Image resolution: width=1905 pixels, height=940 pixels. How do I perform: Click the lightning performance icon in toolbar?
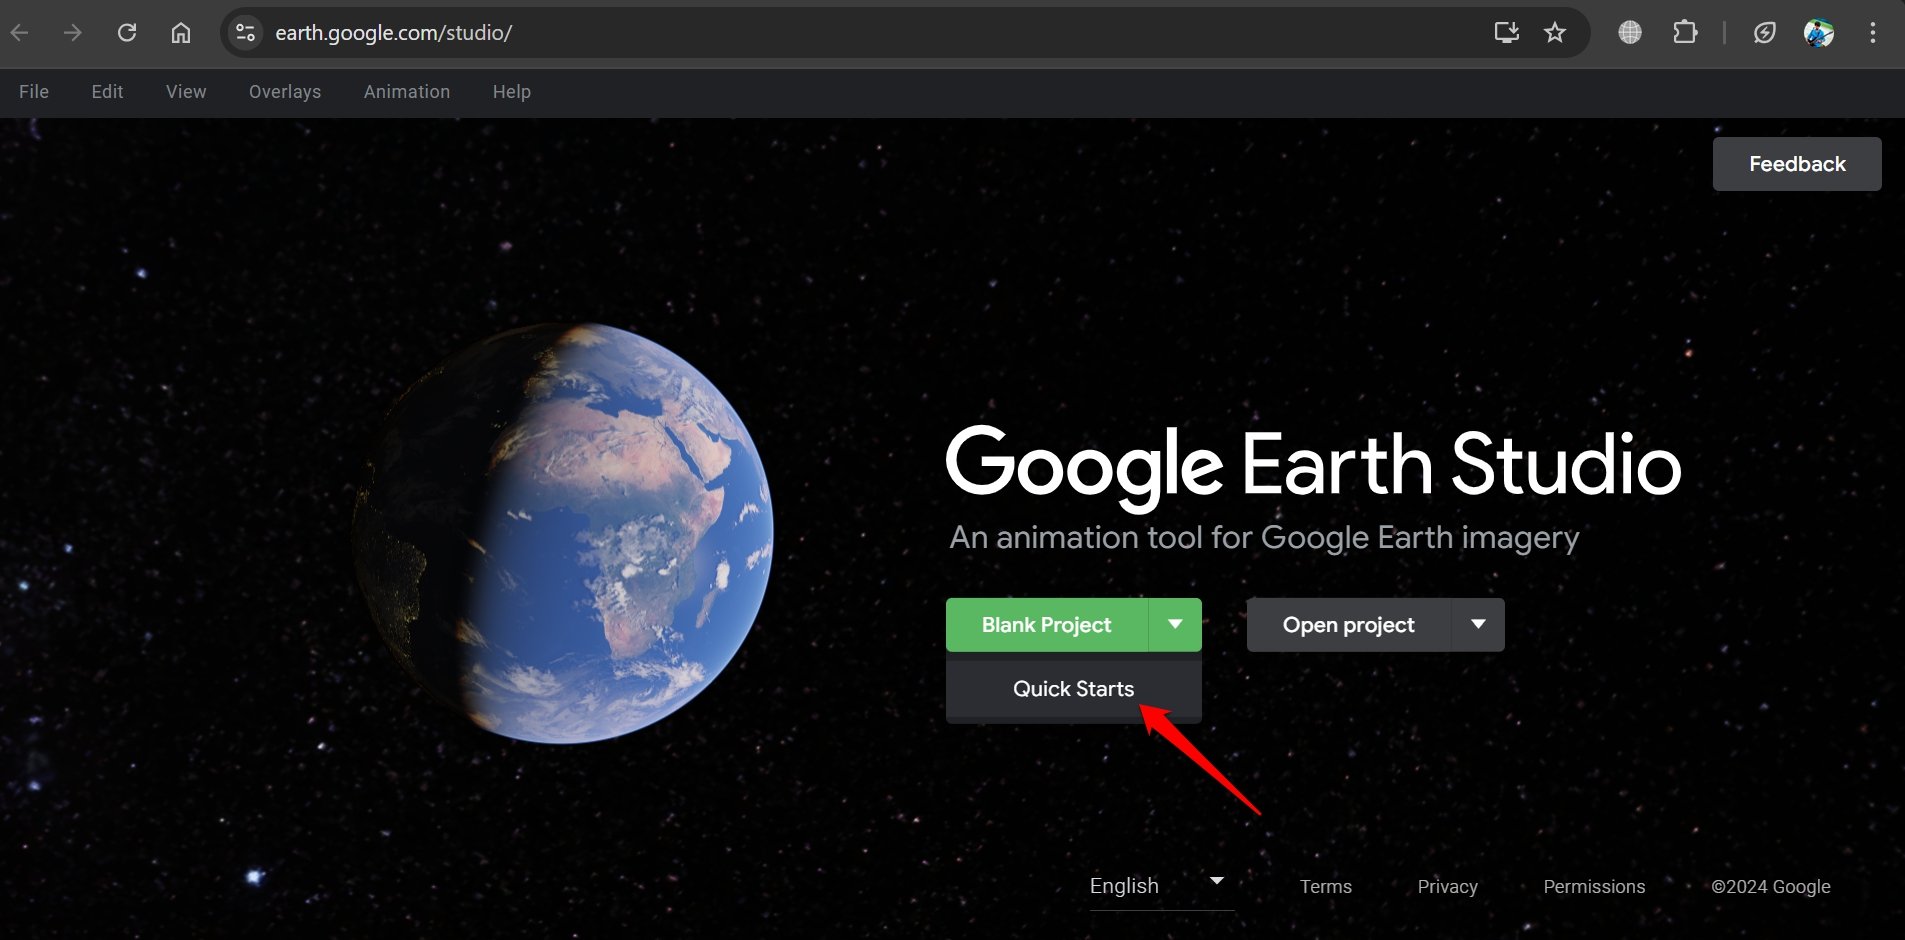click(1765, 33)
